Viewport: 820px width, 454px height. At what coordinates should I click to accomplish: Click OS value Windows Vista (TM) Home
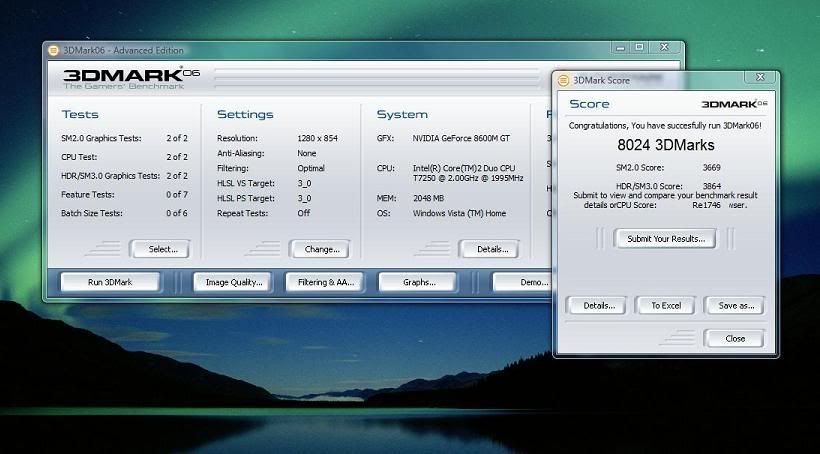(459, 213)
